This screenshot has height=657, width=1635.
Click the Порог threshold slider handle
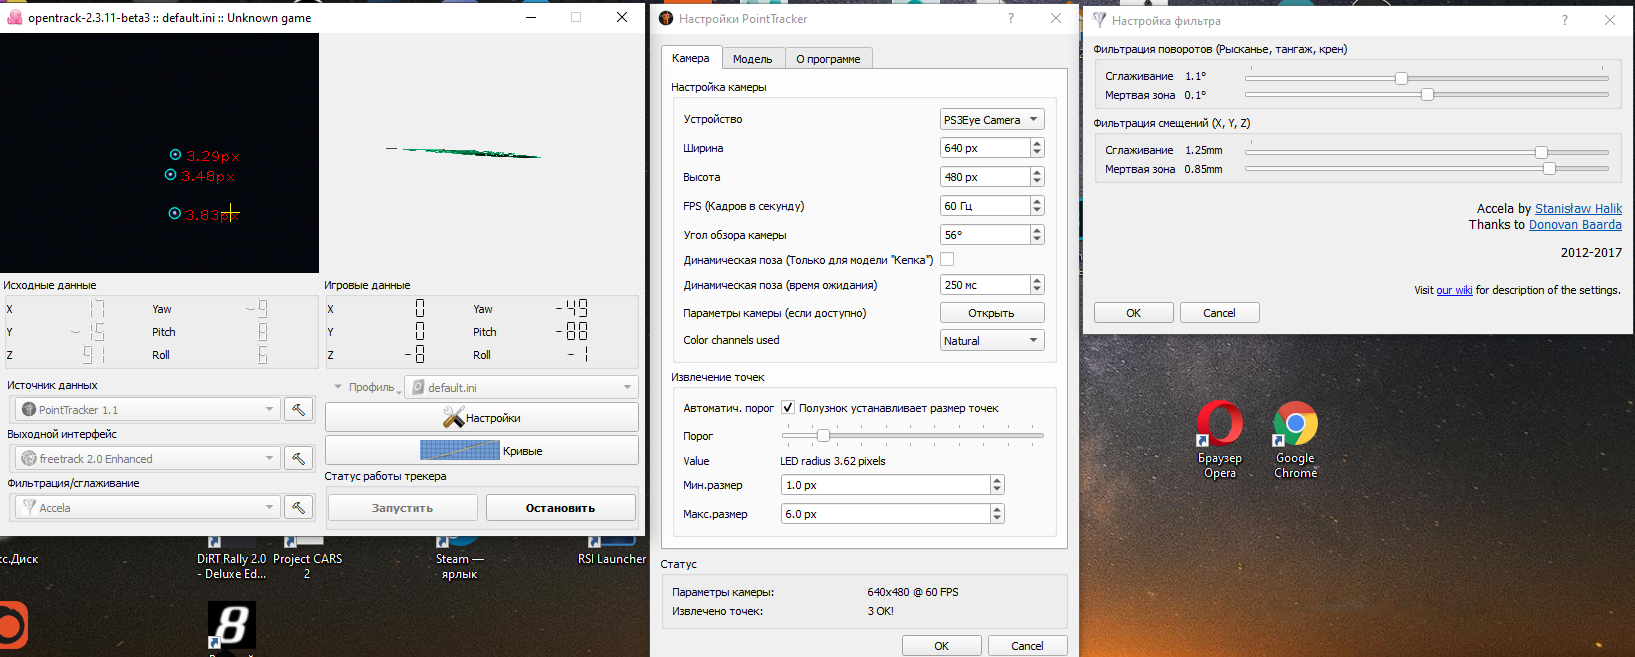pos(823,435)
